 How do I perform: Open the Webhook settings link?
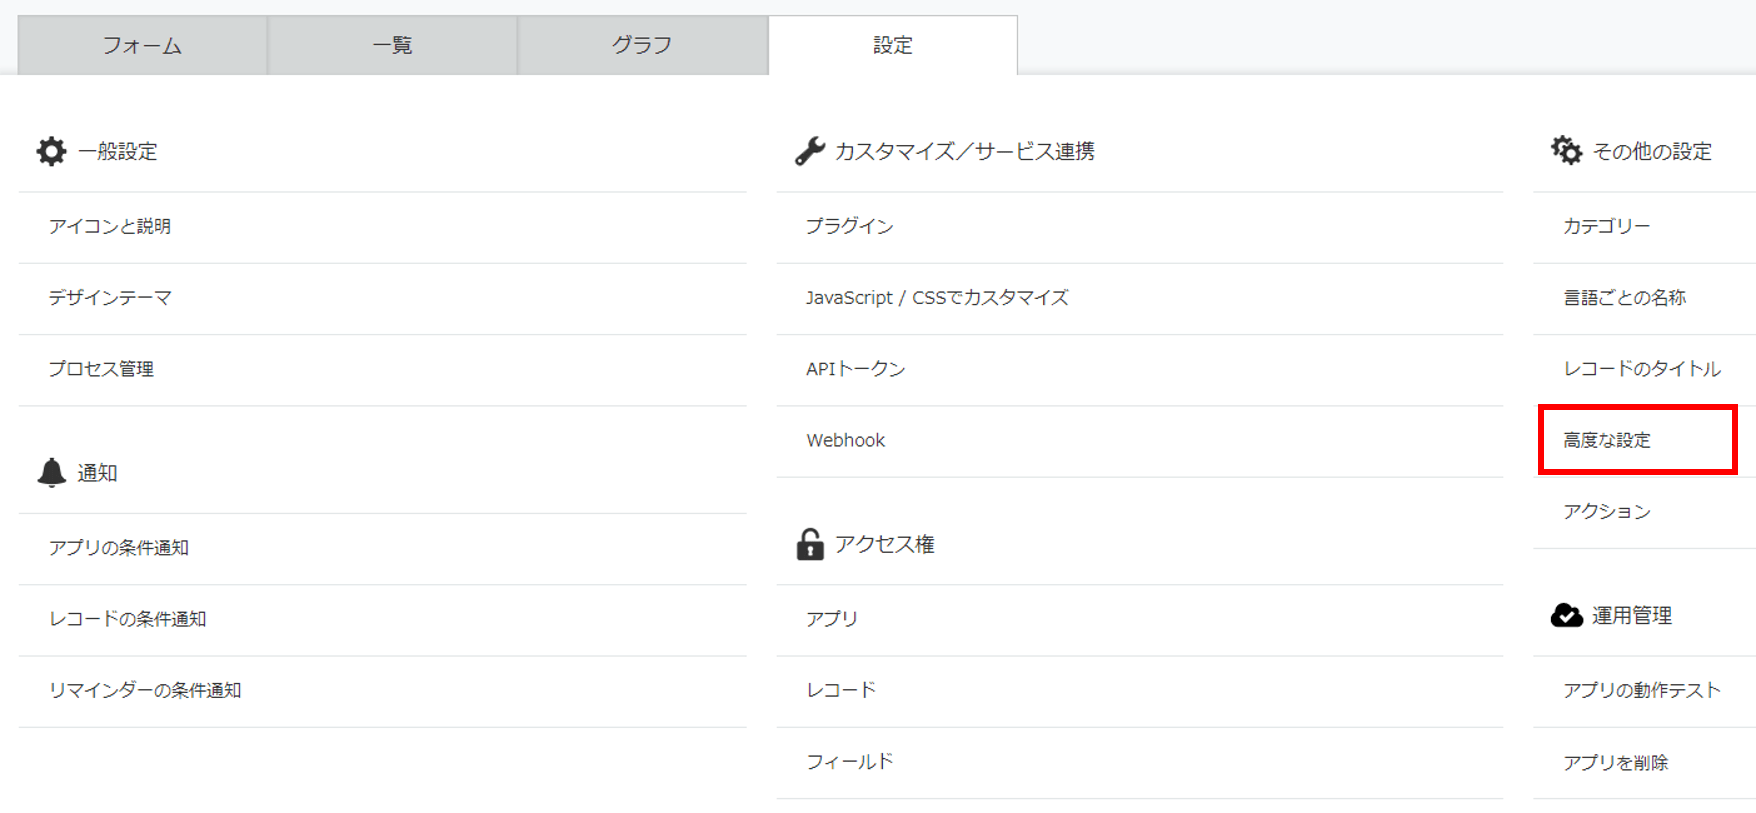(x=845, y=440)
